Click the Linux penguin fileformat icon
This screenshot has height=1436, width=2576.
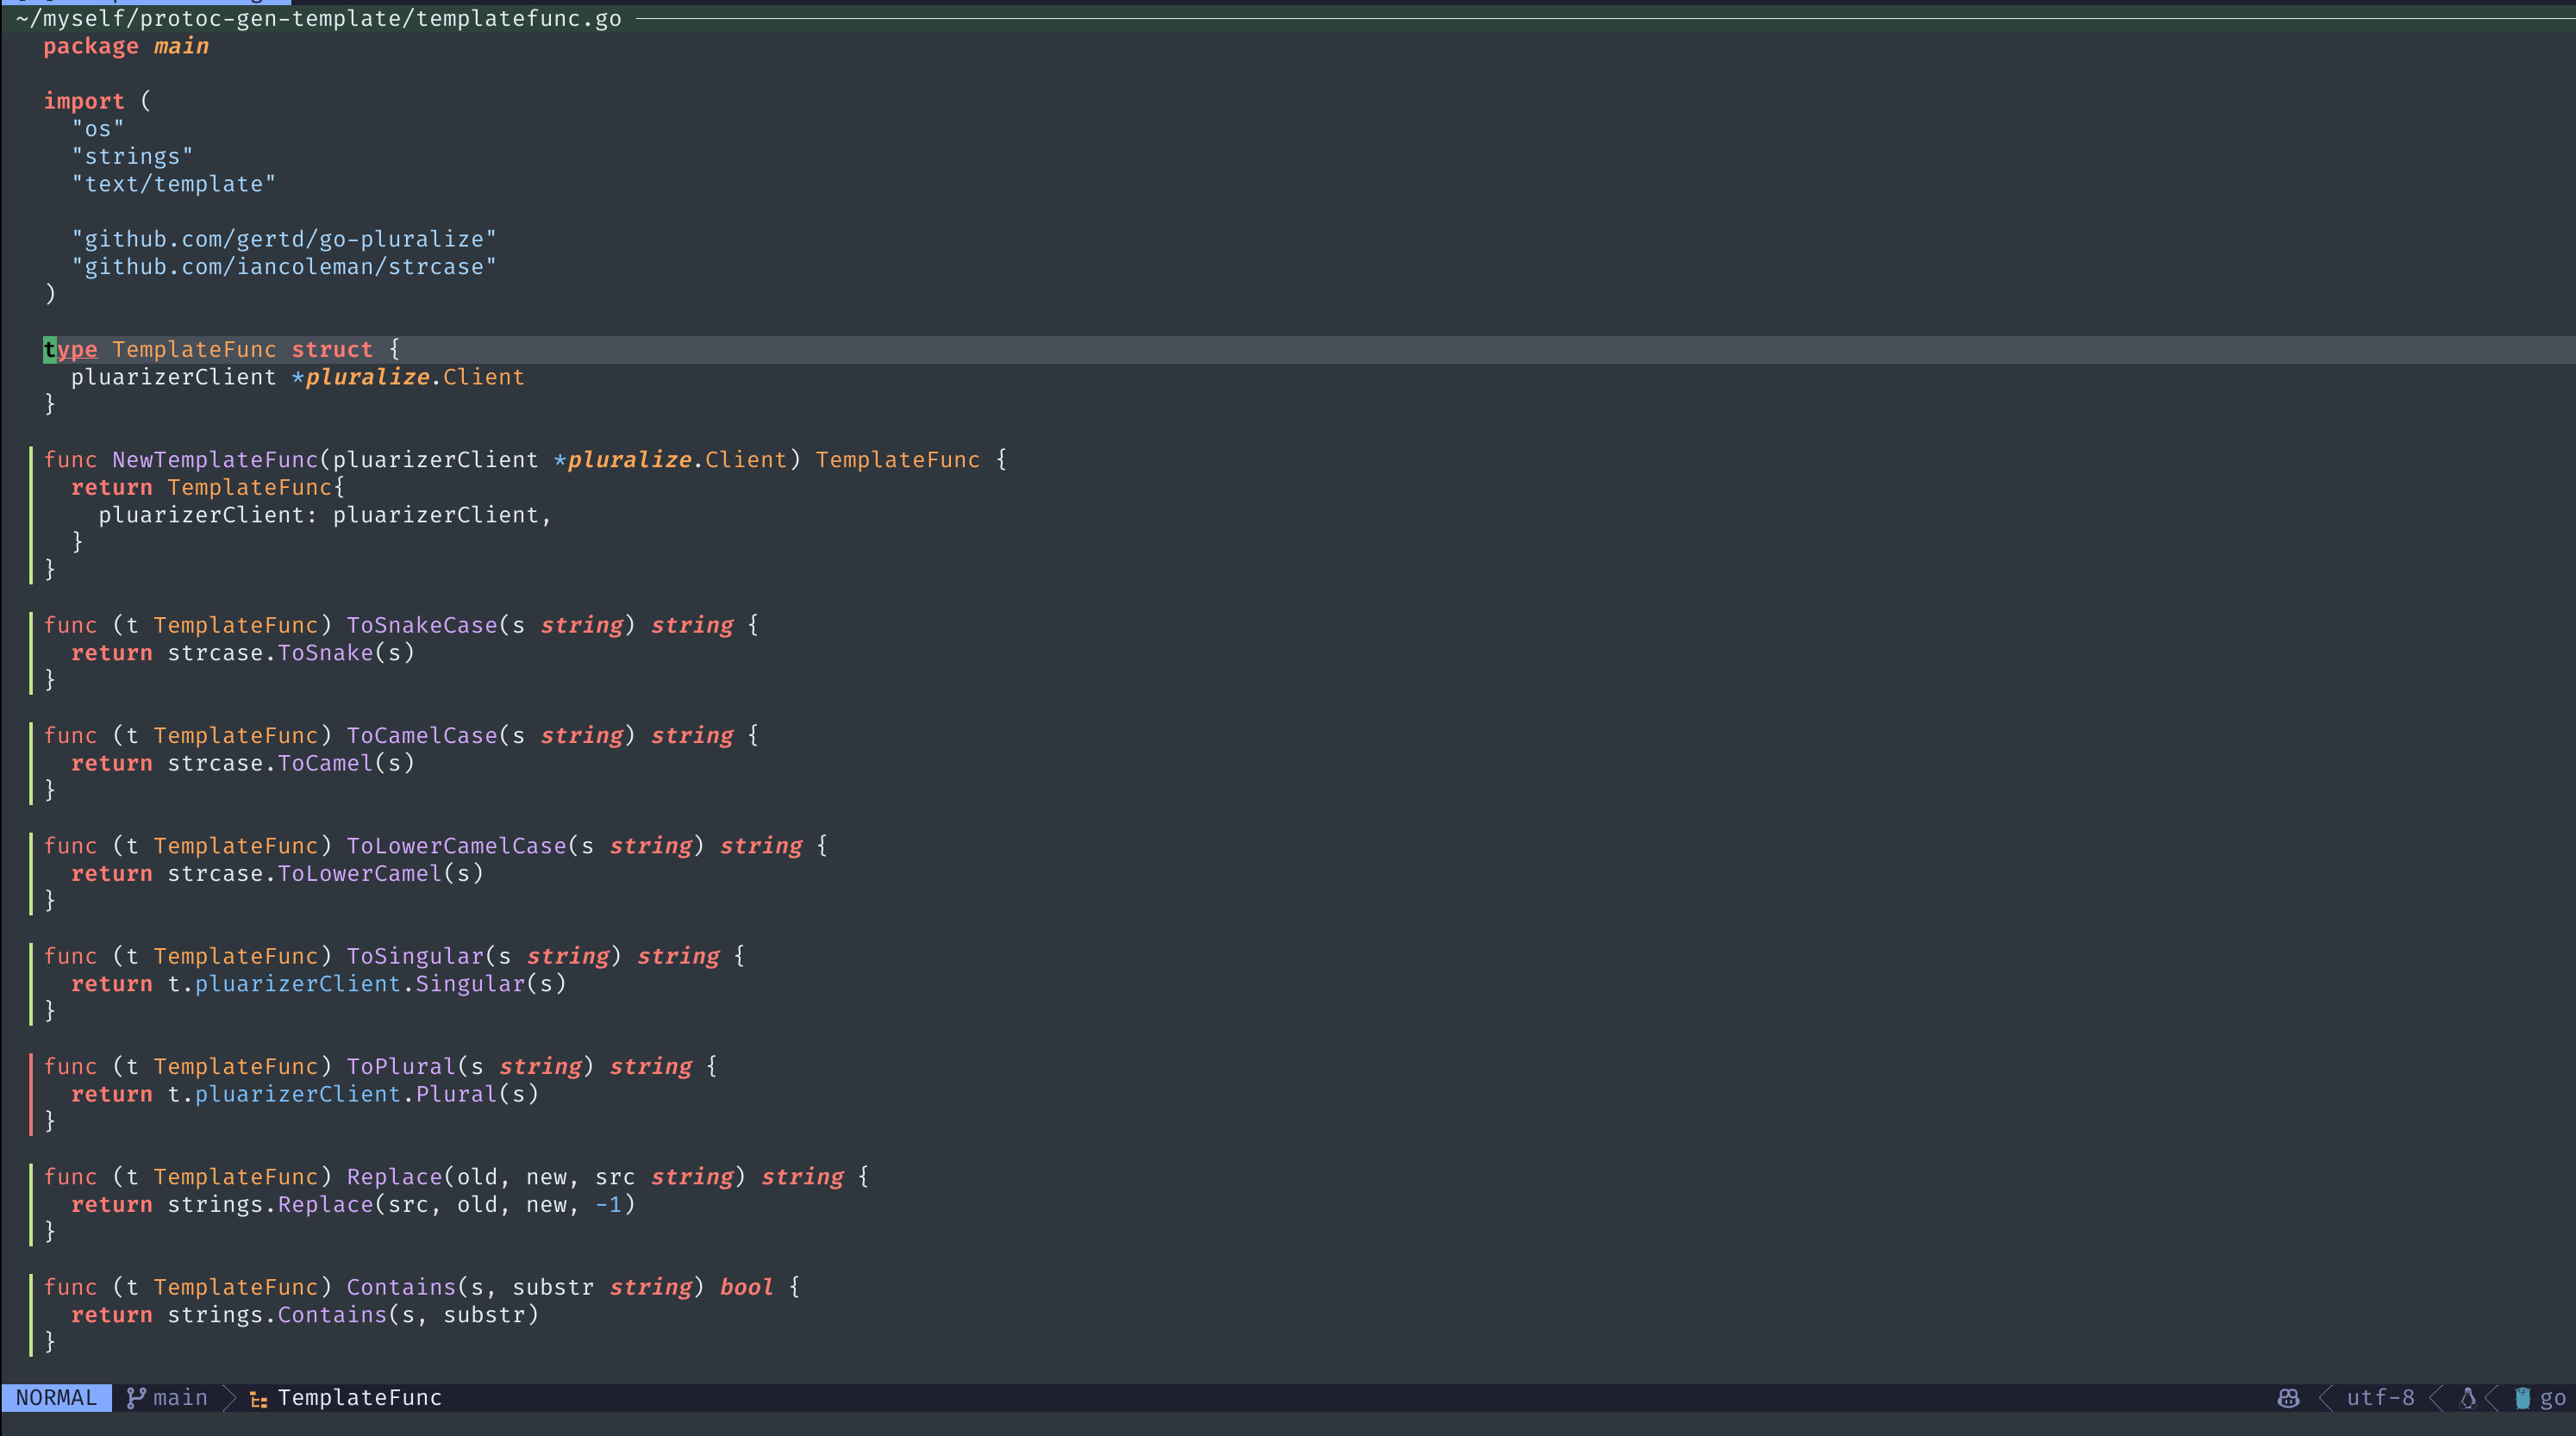2468,1398
